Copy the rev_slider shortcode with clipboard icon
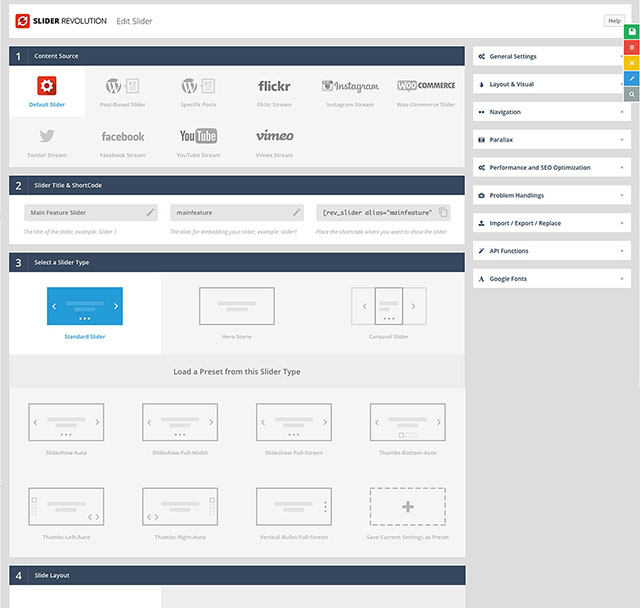The width and height of the screenshot is (640, 608). 443,212
